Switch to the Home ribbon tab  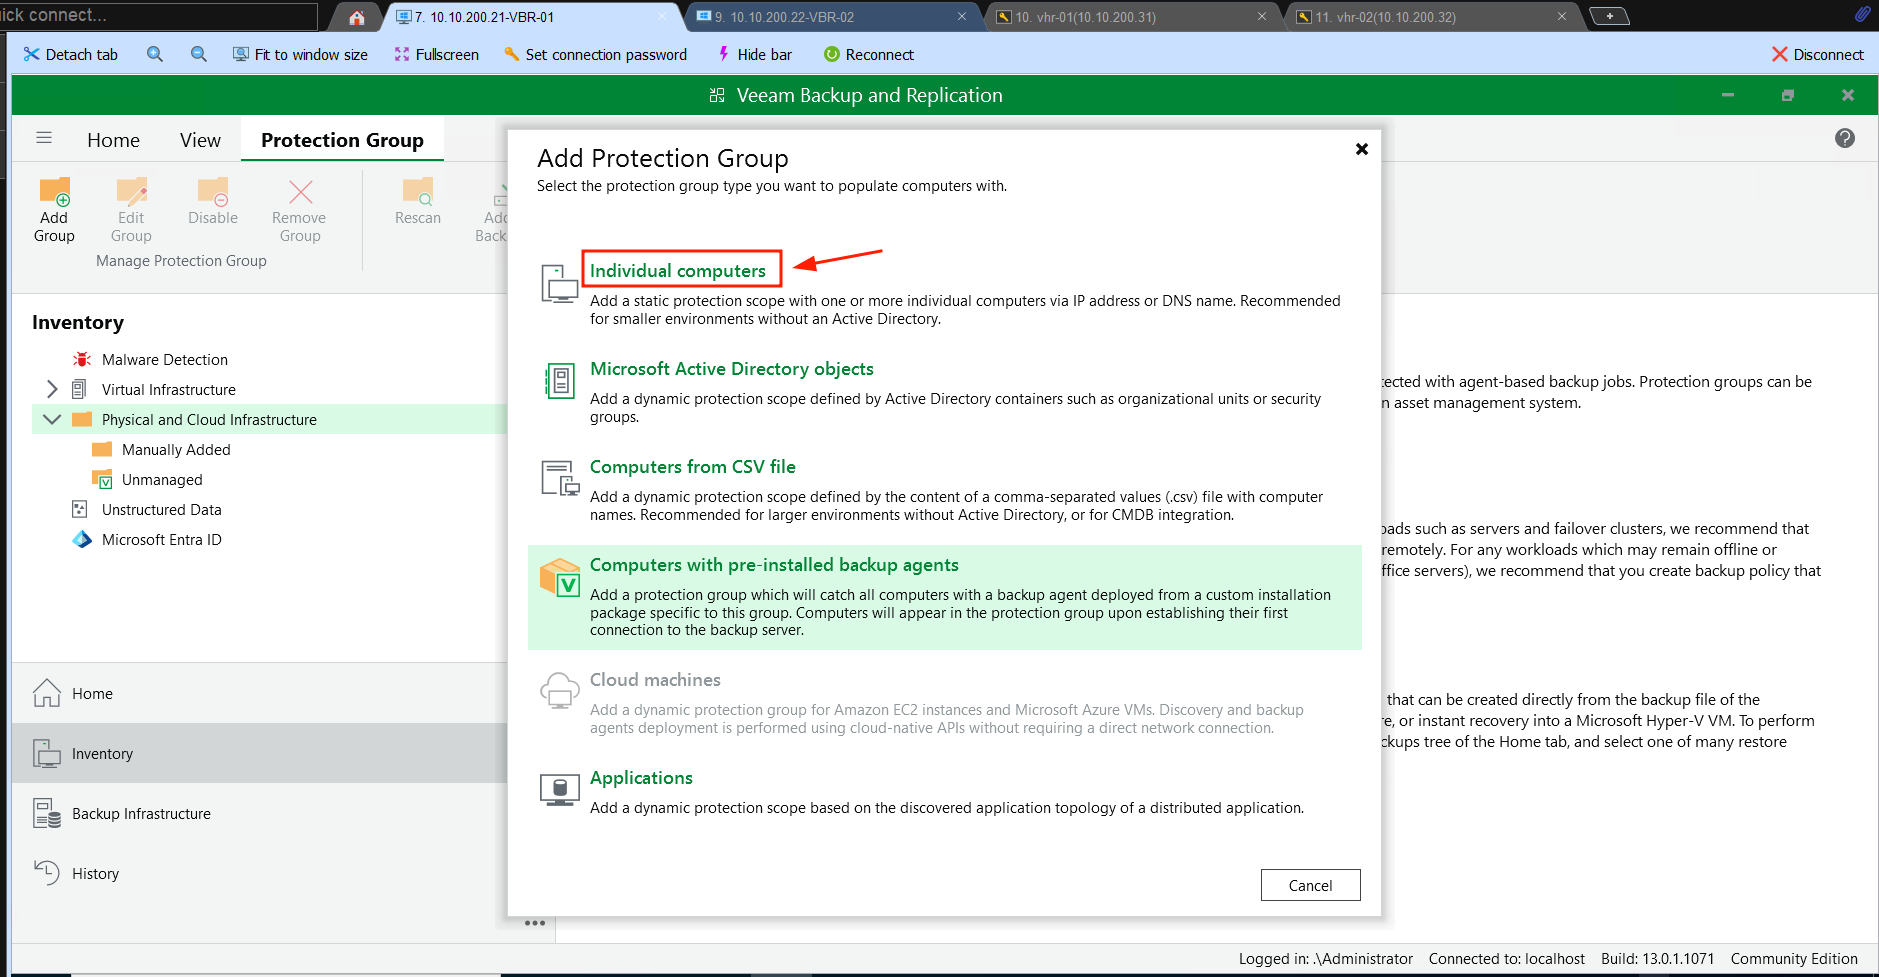coord(113,140)
